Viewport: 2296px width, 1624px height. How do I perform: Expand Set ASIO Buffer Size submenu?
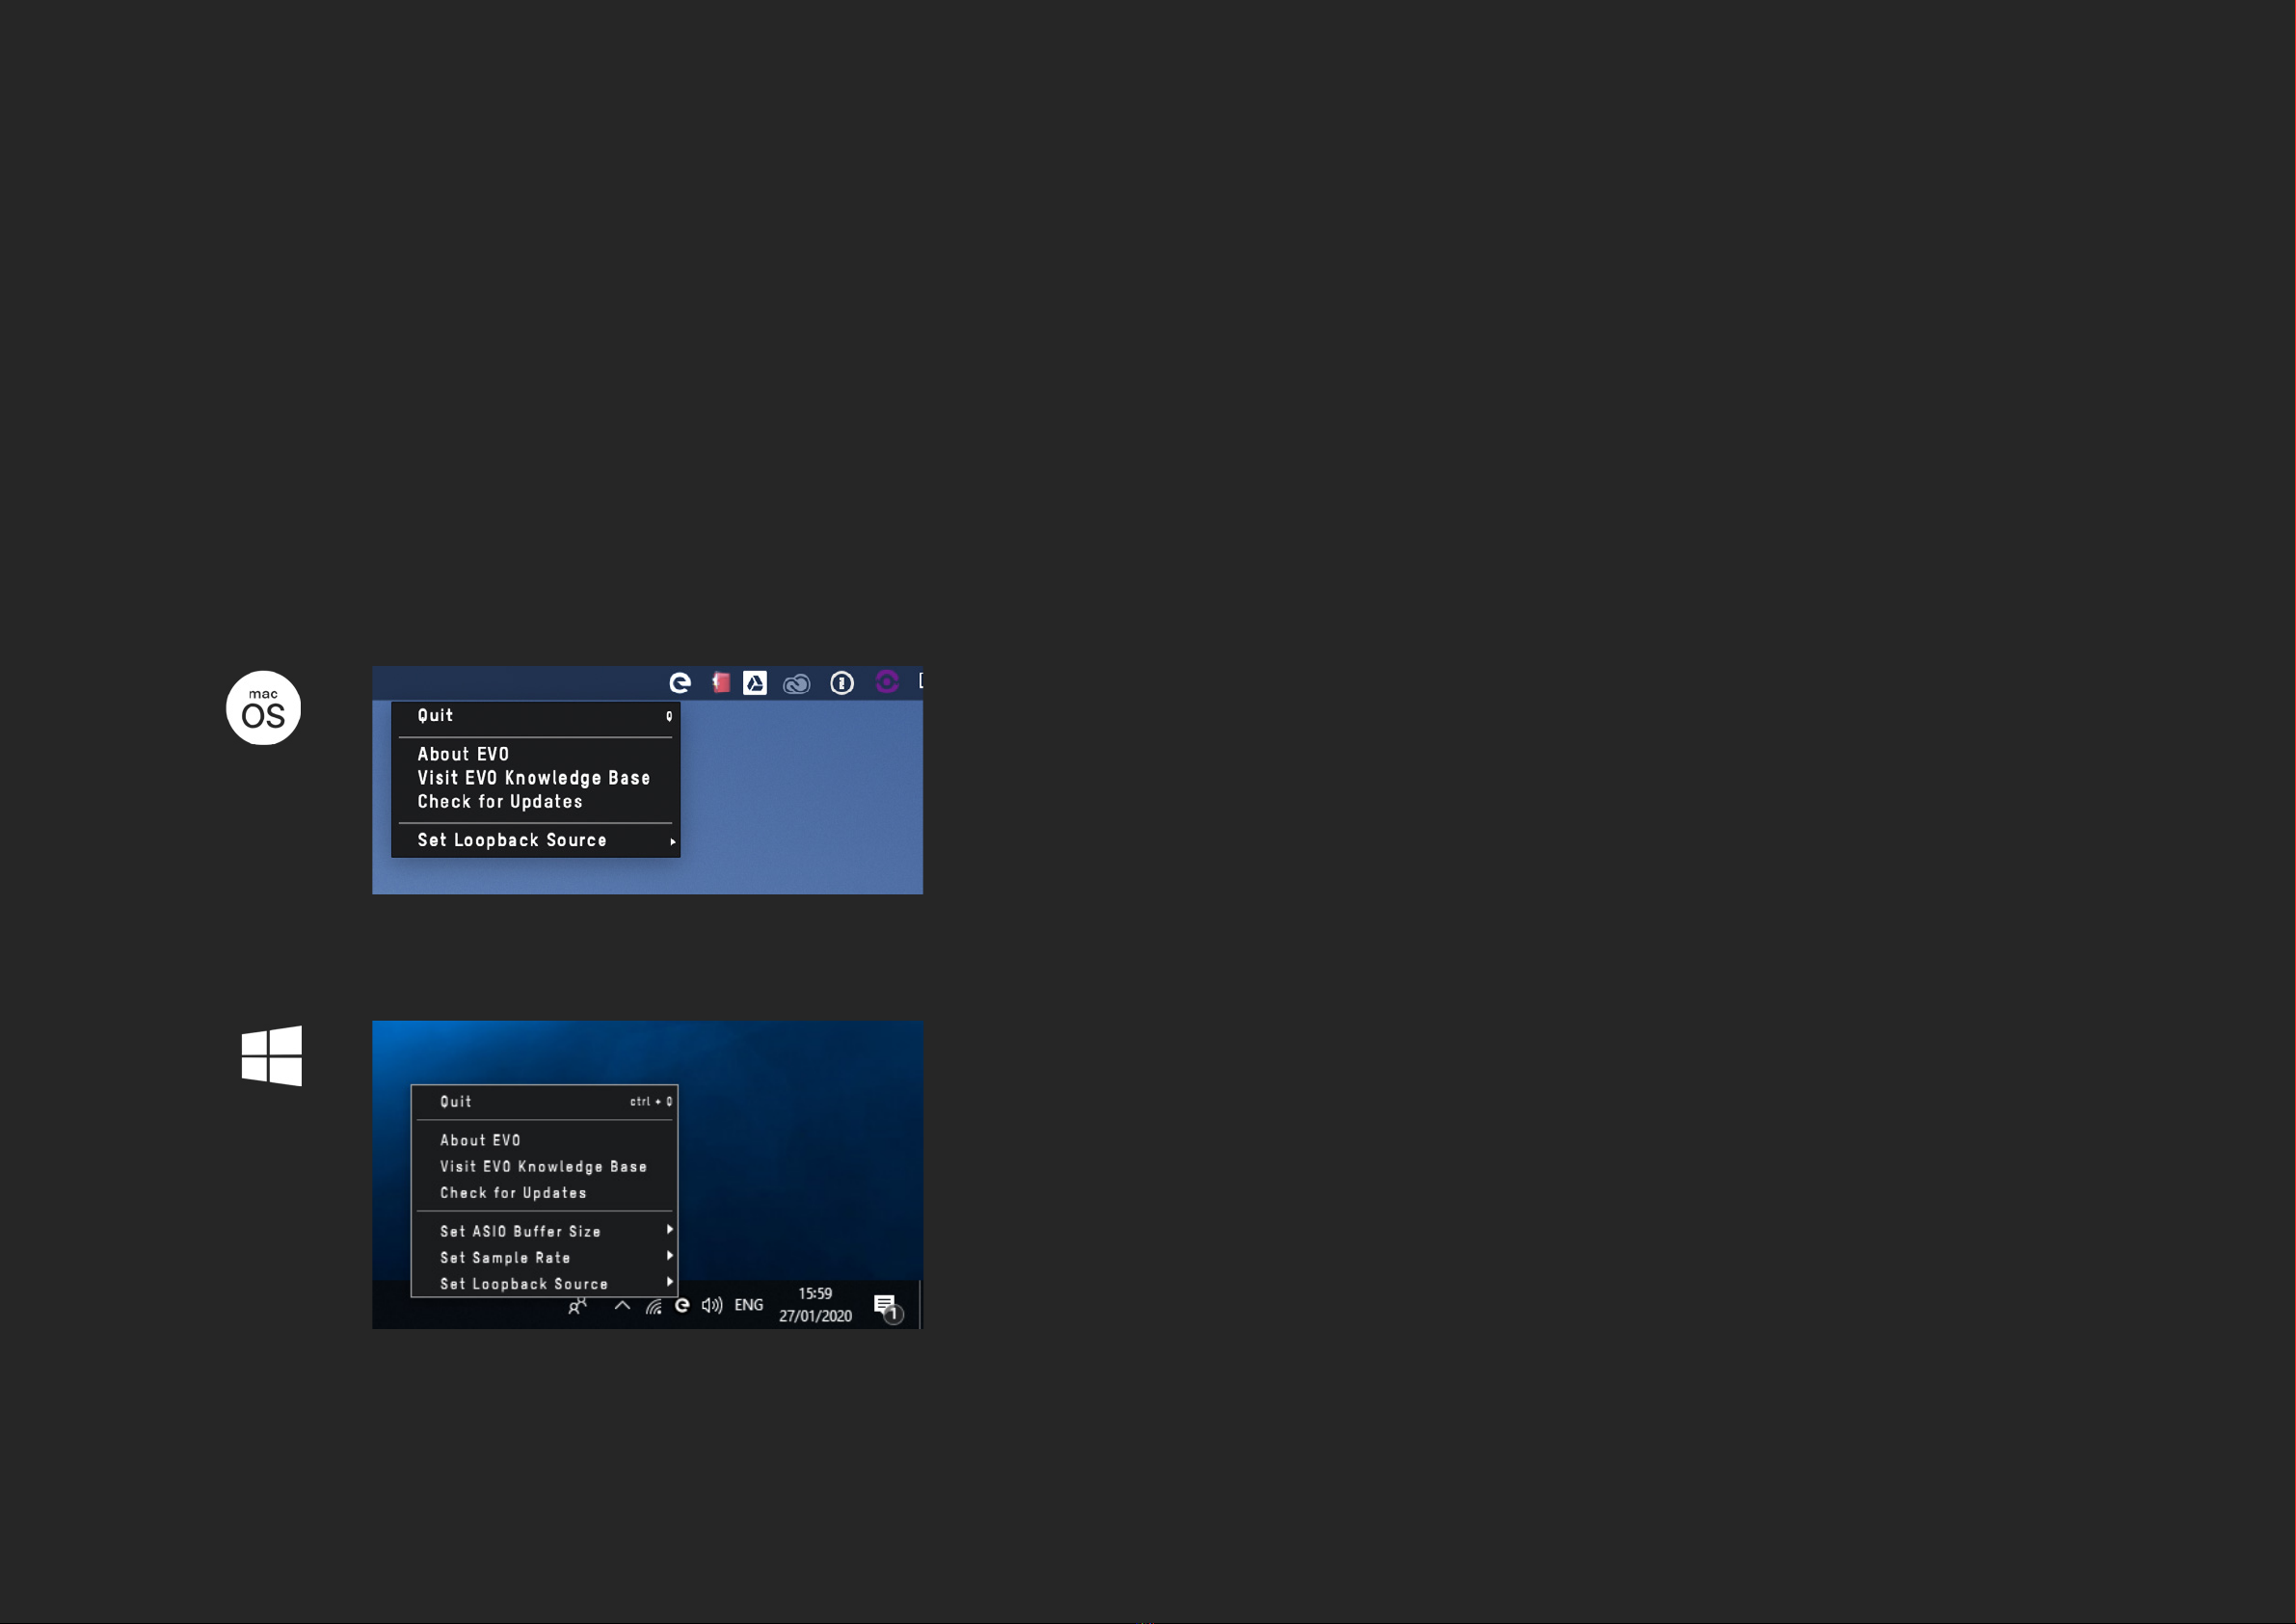(x=545, y=1232)
